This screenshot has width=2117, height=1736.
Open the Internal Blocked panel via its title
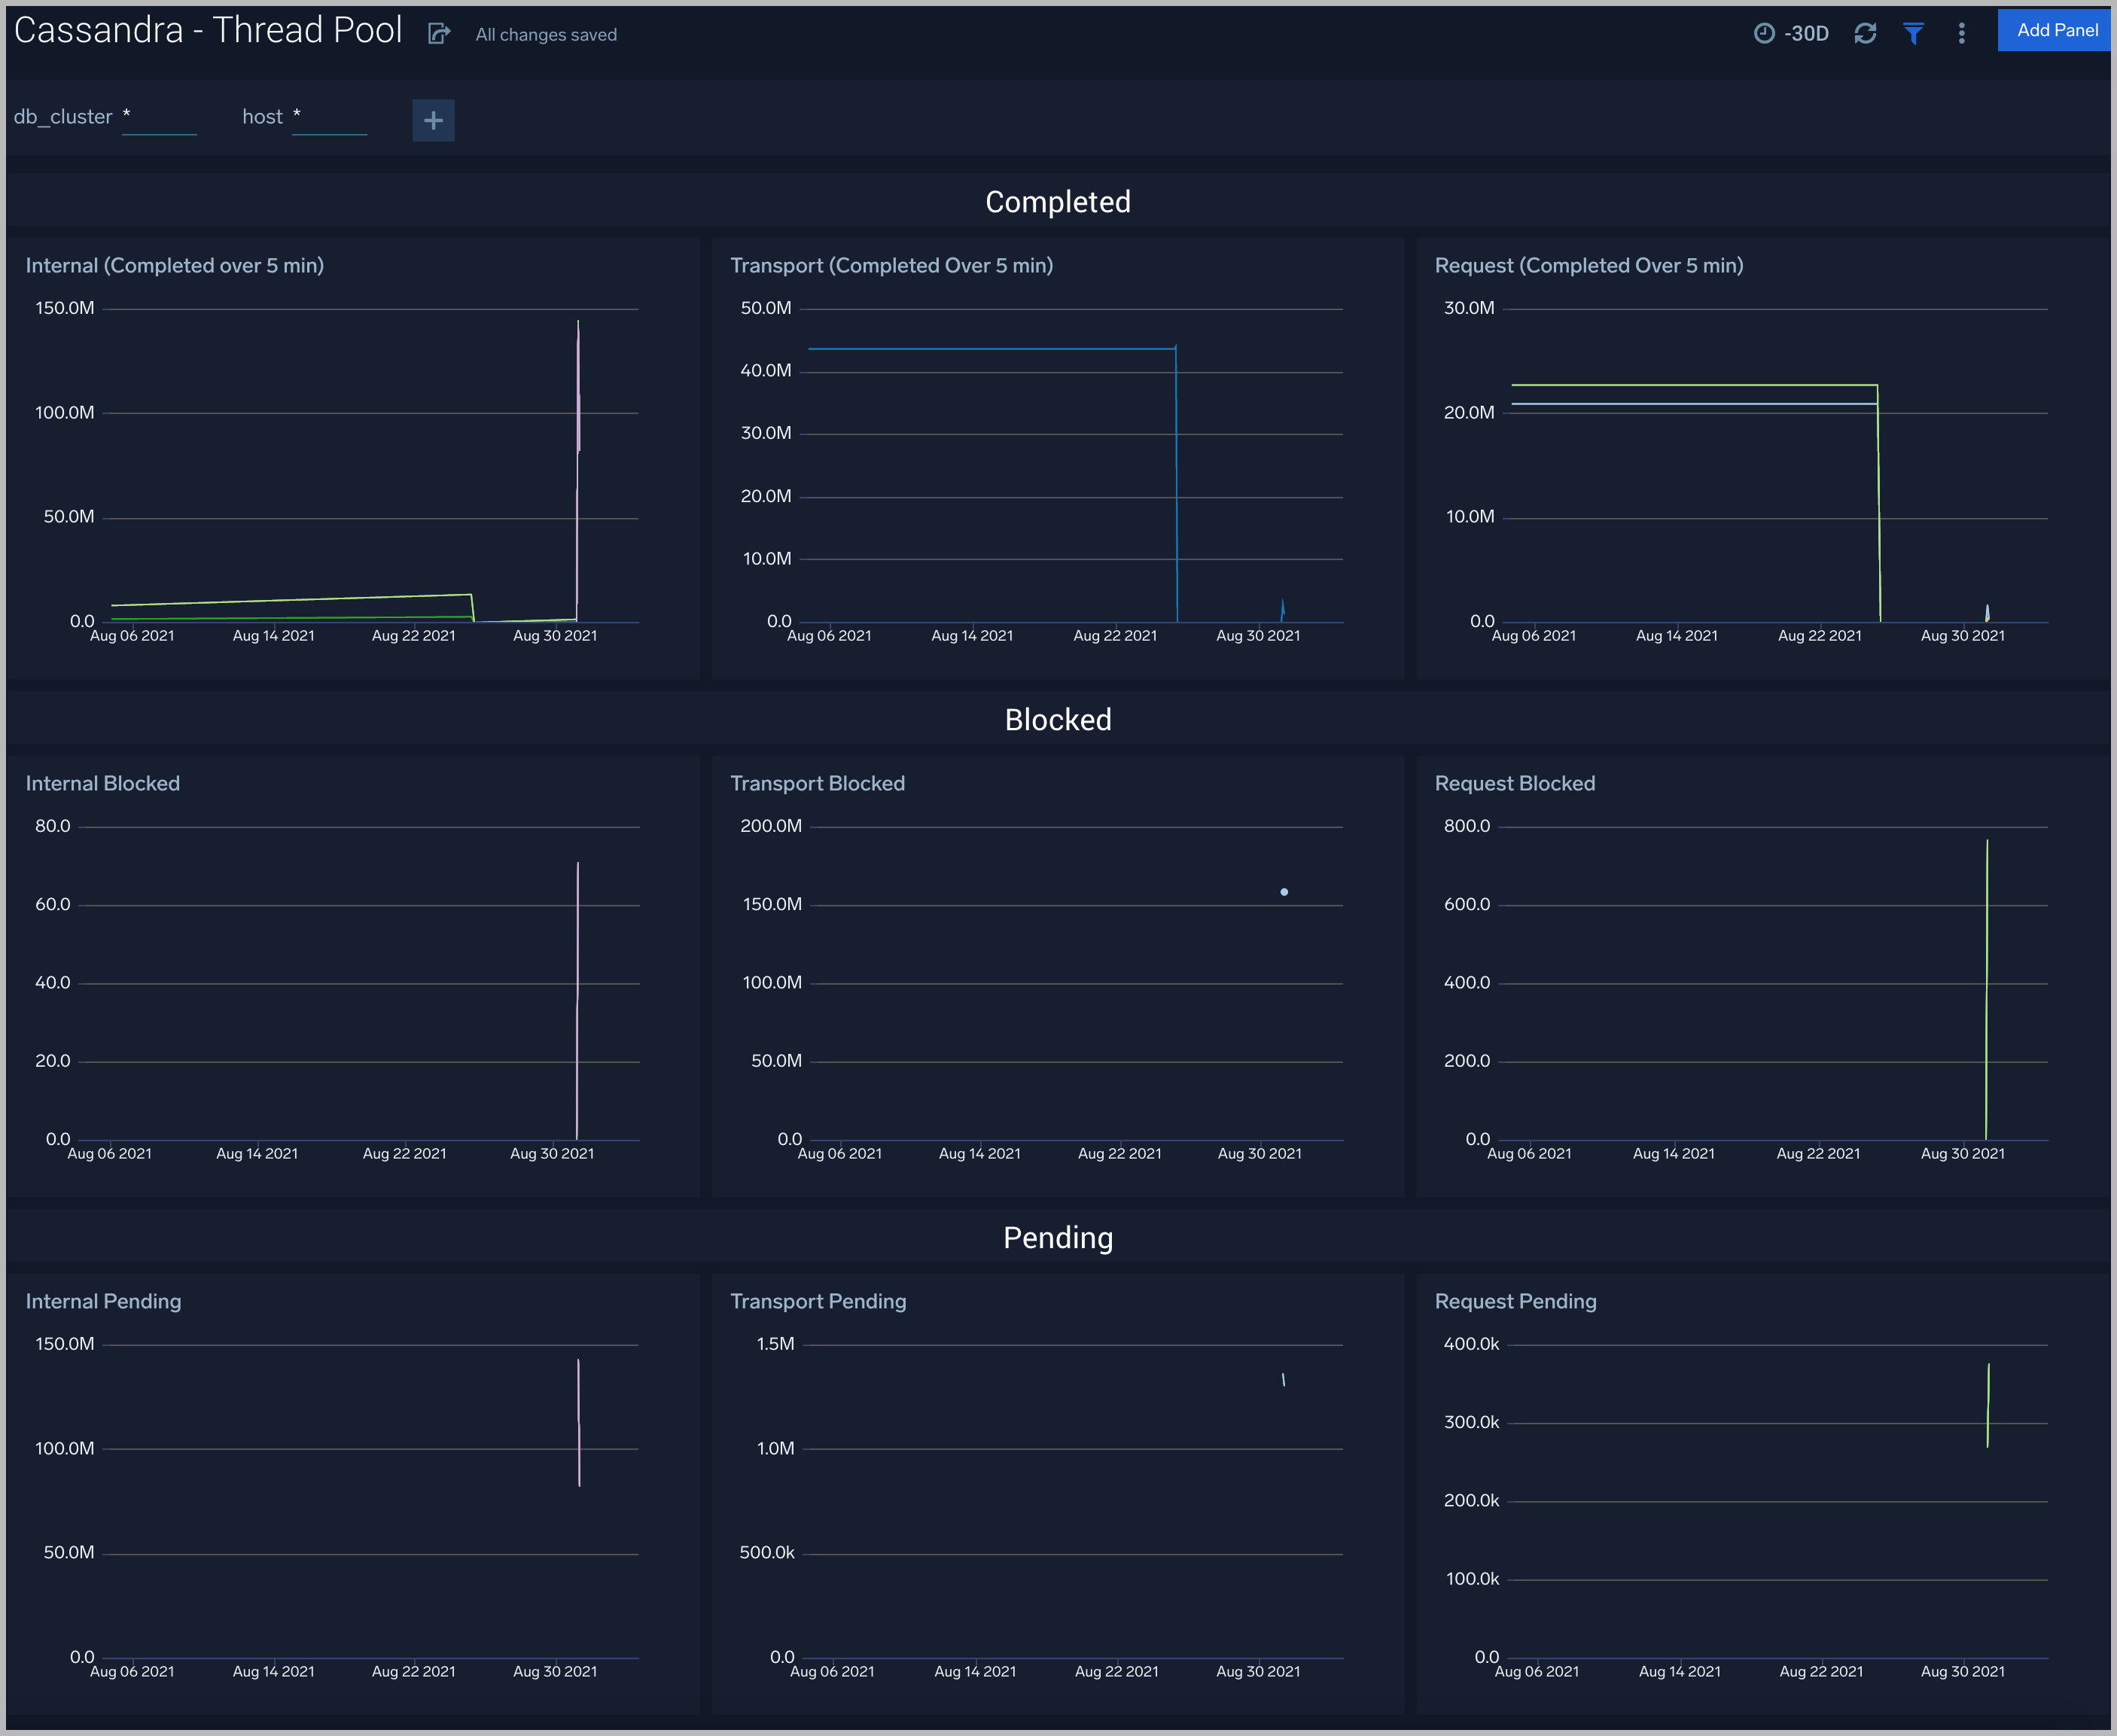click(103, 783)
